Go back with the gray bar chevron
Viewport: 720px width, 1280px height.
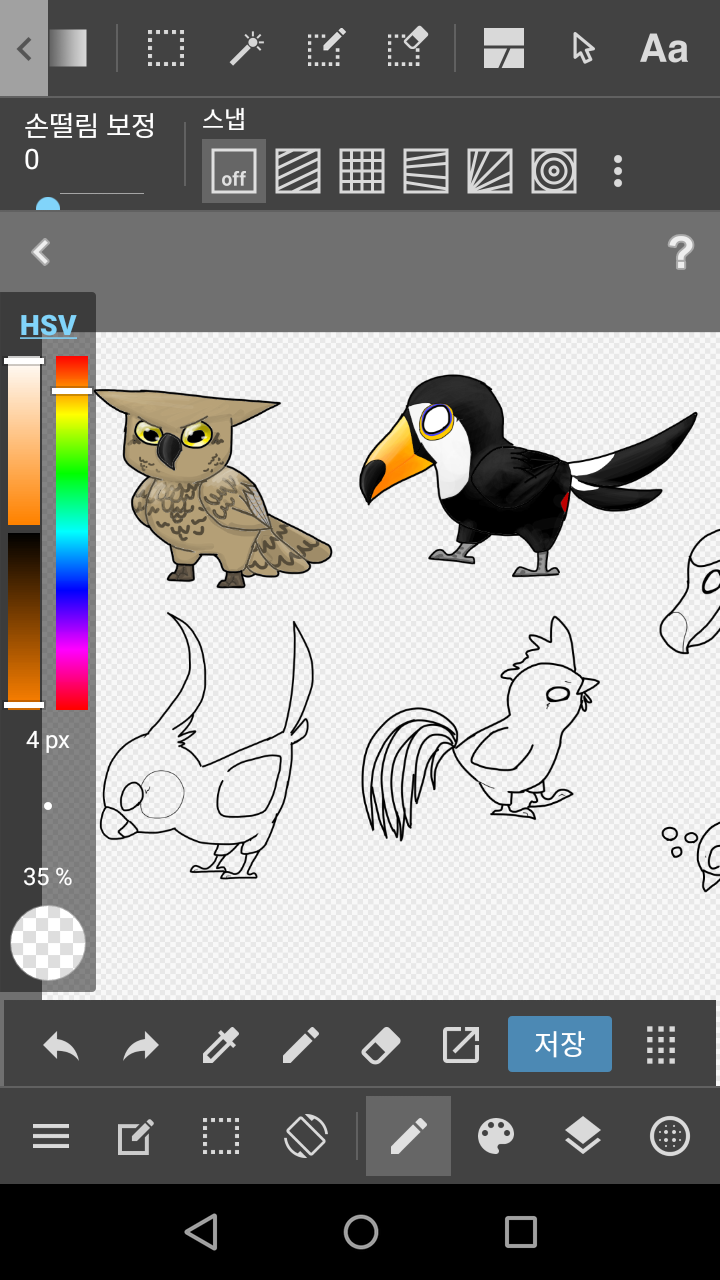40,252
